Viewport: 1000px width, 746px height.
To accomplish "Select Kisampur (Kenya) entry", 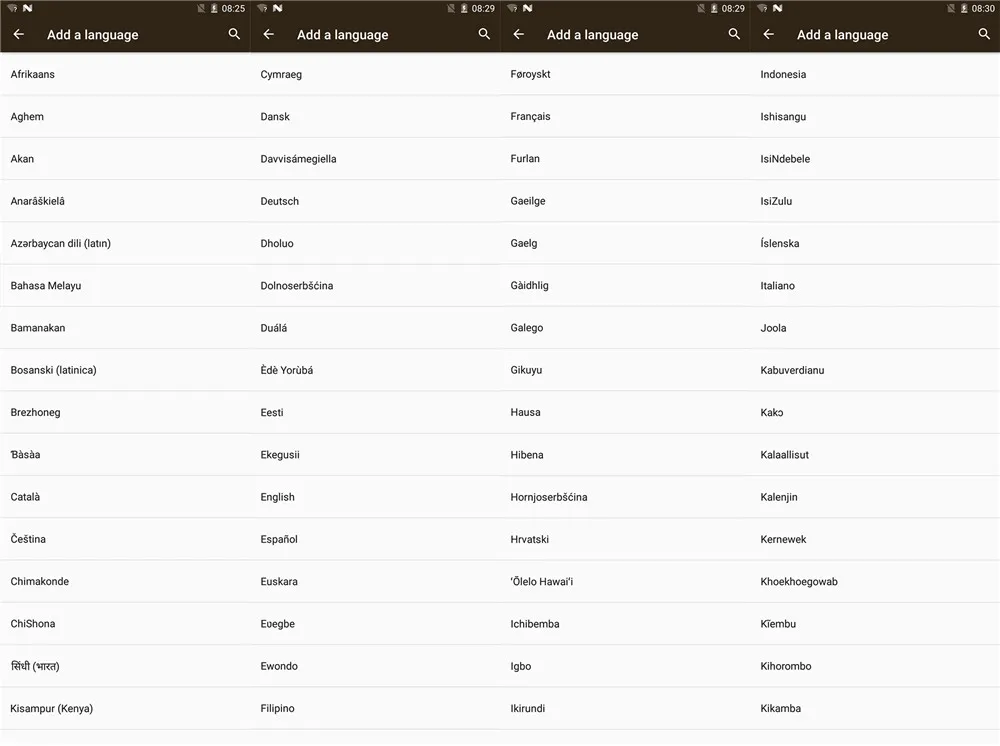I will (x=125, y=708).
